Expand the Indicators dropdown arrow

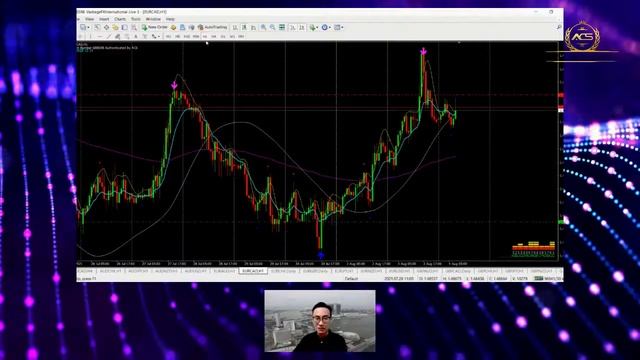[317, 27]
